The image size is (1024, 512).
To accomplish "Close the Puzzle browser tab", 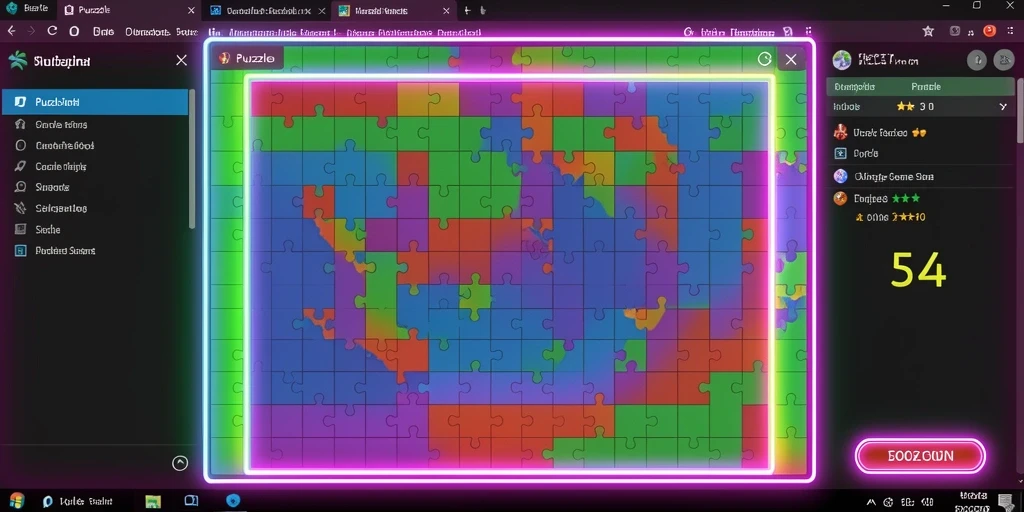I will [191, 10].
